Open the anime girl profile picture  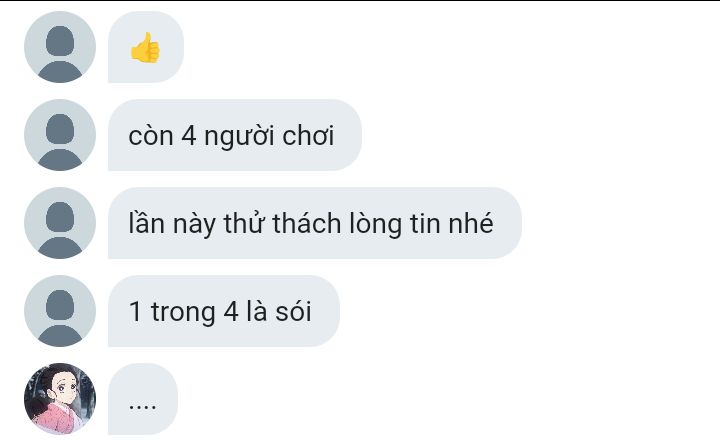pos(60,399)
